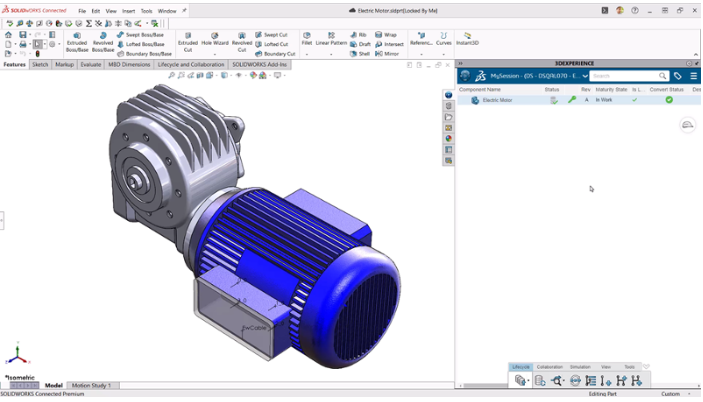Click the user profile avatar
This screenshot has height=402, width=703.
click(620, 10)
